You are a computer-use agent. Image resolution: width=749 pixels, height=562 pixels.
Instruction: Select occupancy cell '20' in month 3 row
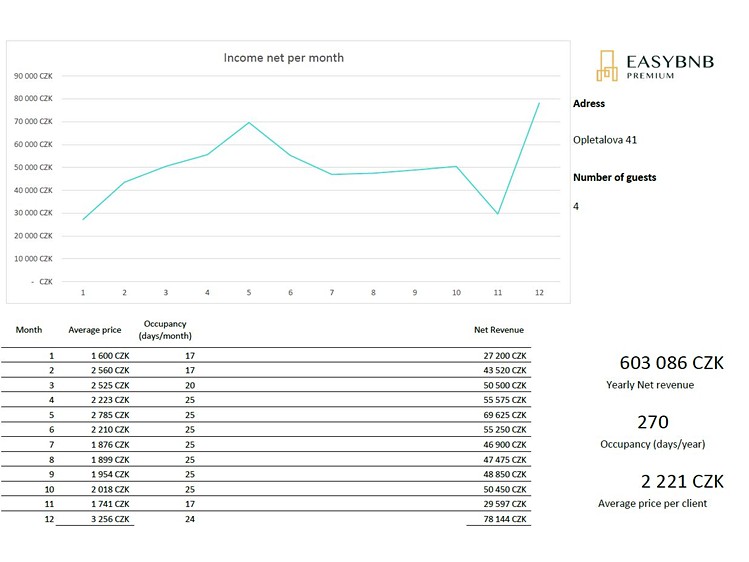(x=190, y=385)
